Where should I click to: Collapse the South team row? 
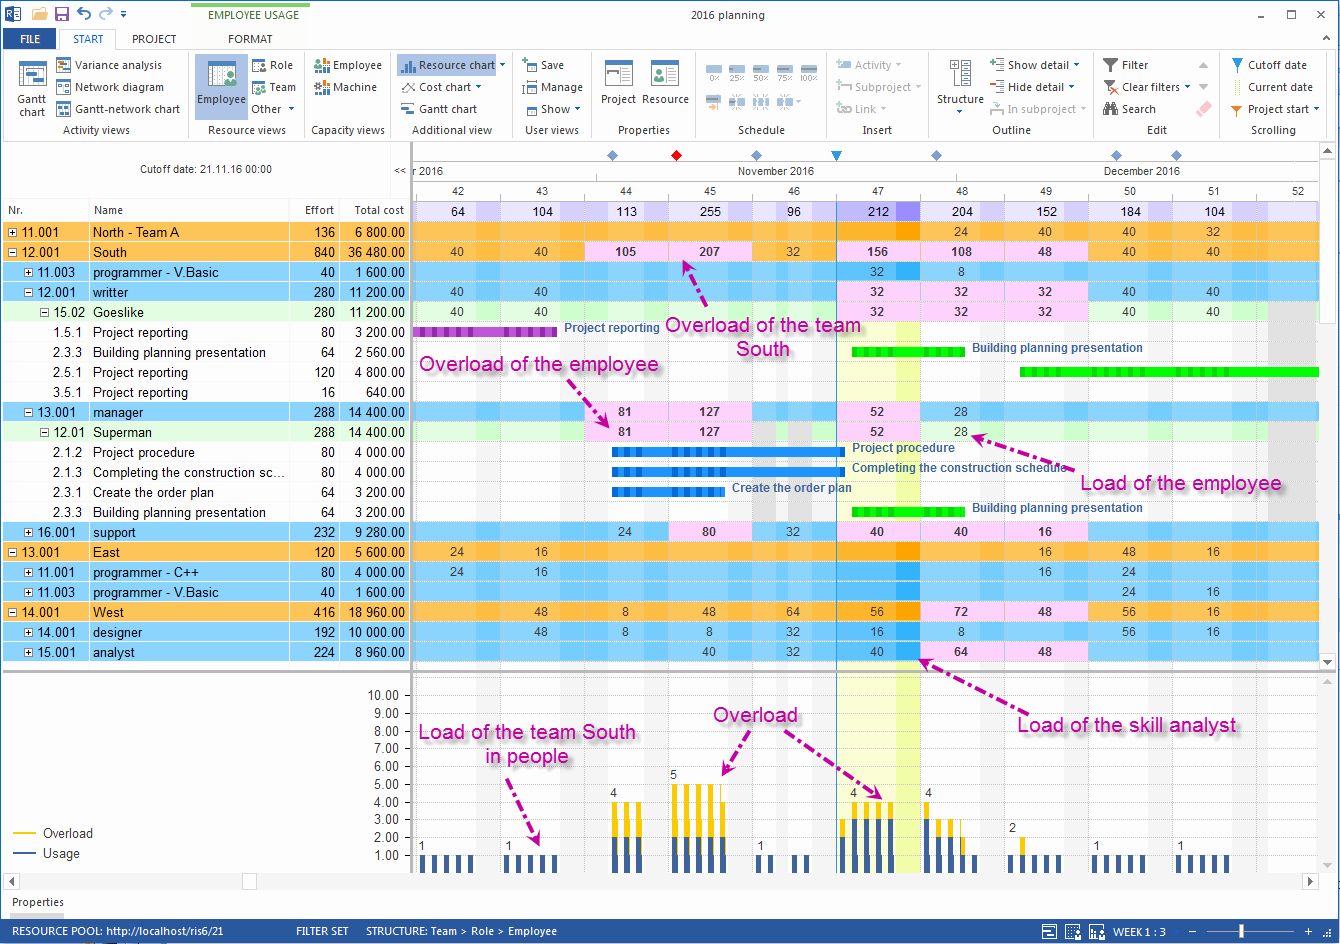point(12,252)
